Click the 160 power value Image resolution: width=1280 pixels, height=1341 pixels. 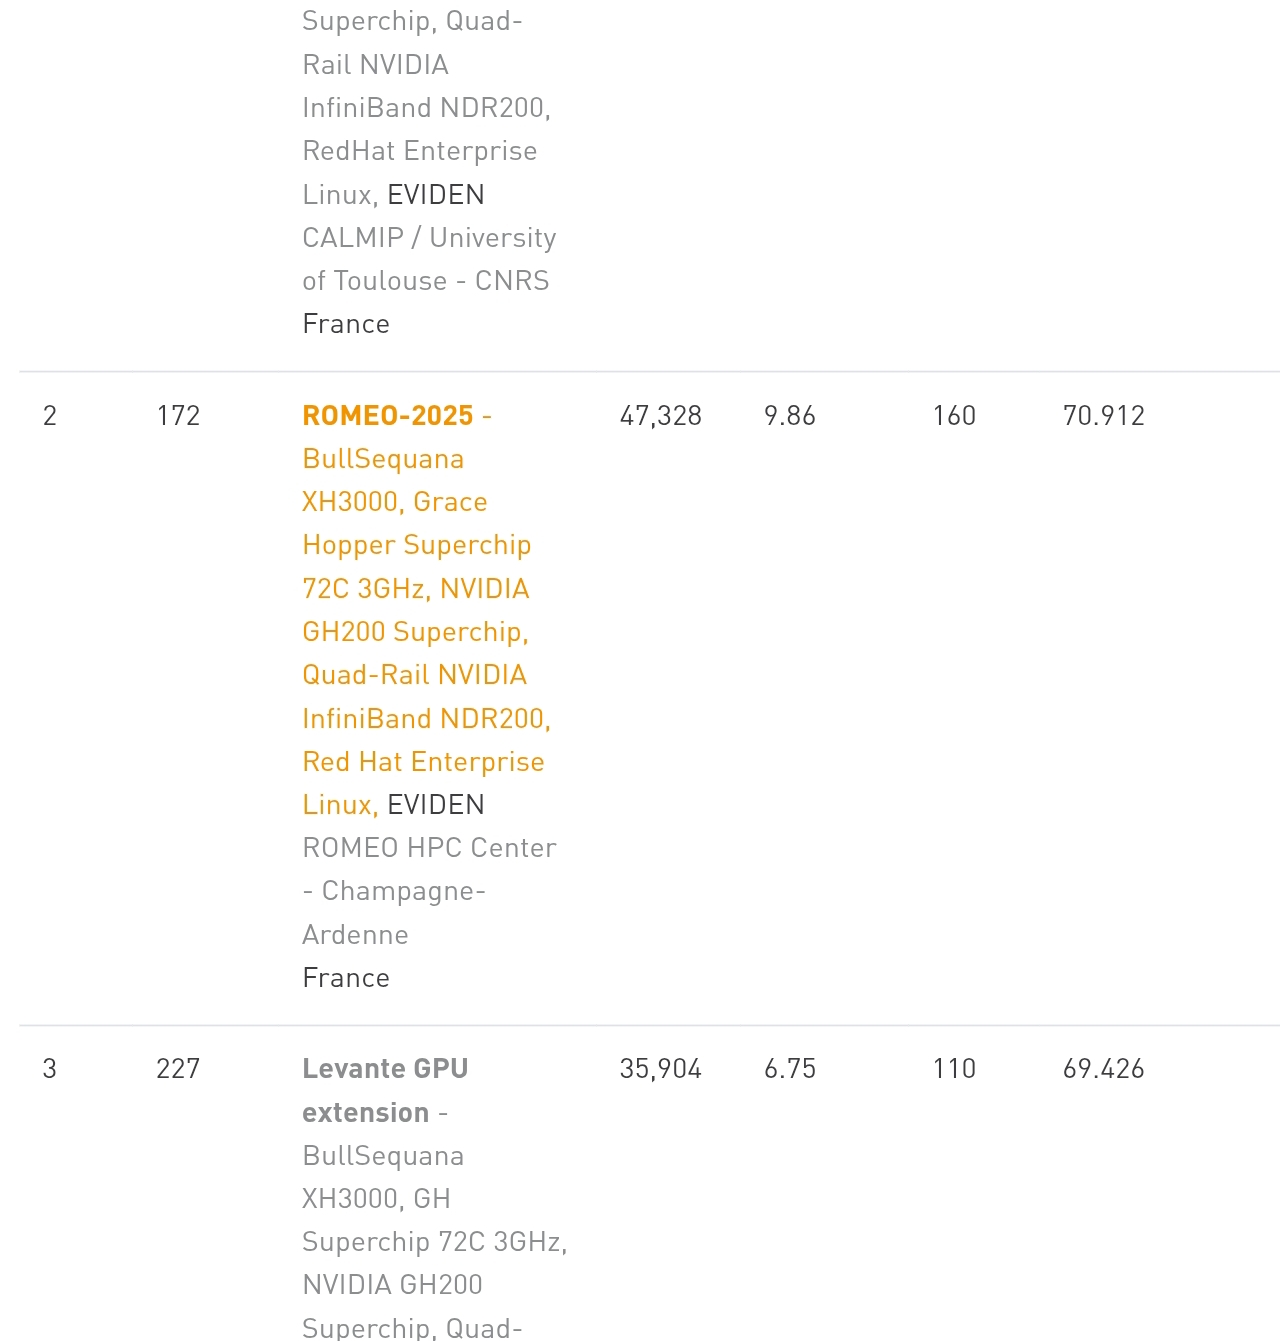[x=954, y=416]
